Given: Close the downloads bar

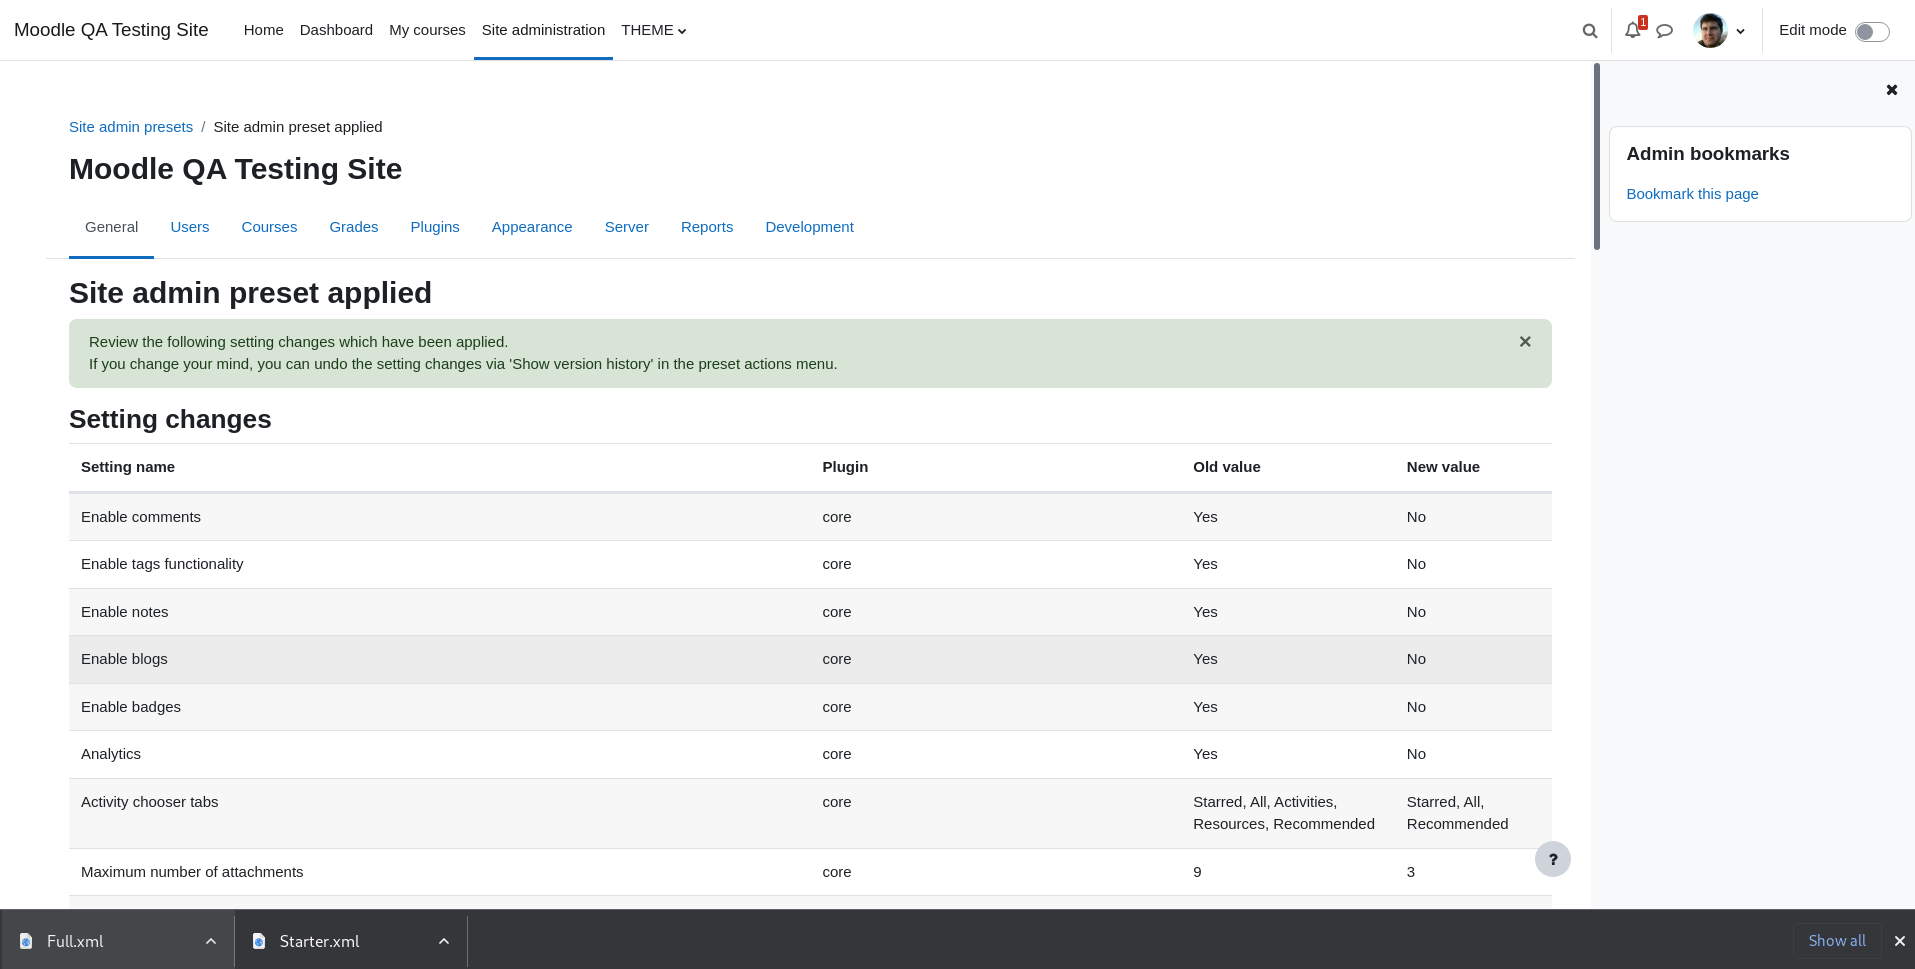Looking at the screenshot, I should pos(1899,941).
